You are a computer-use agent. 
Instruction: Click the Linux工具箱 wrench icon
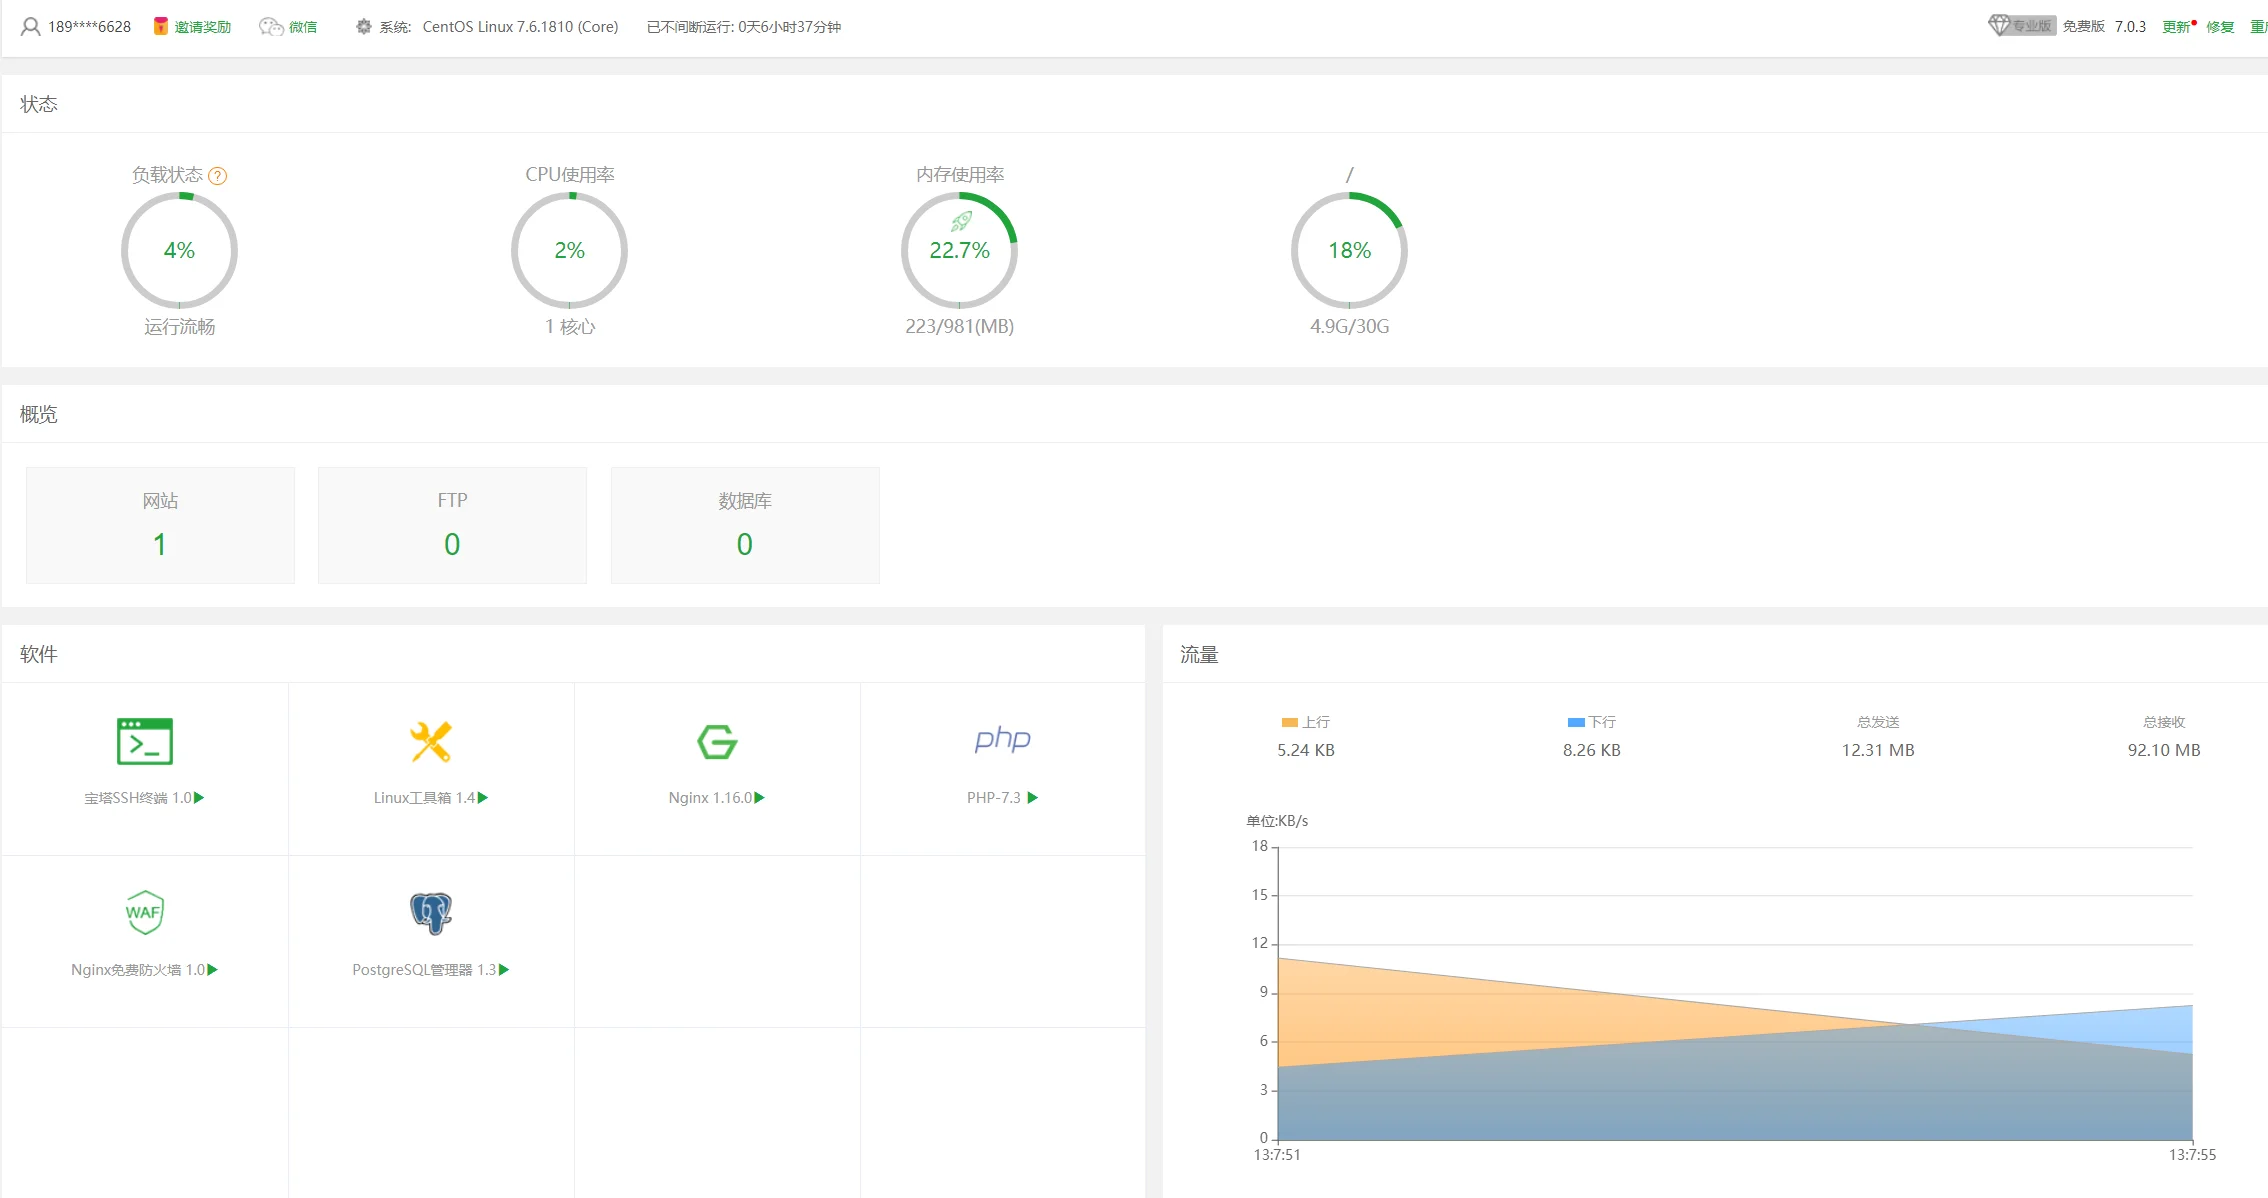click(431, 741)
